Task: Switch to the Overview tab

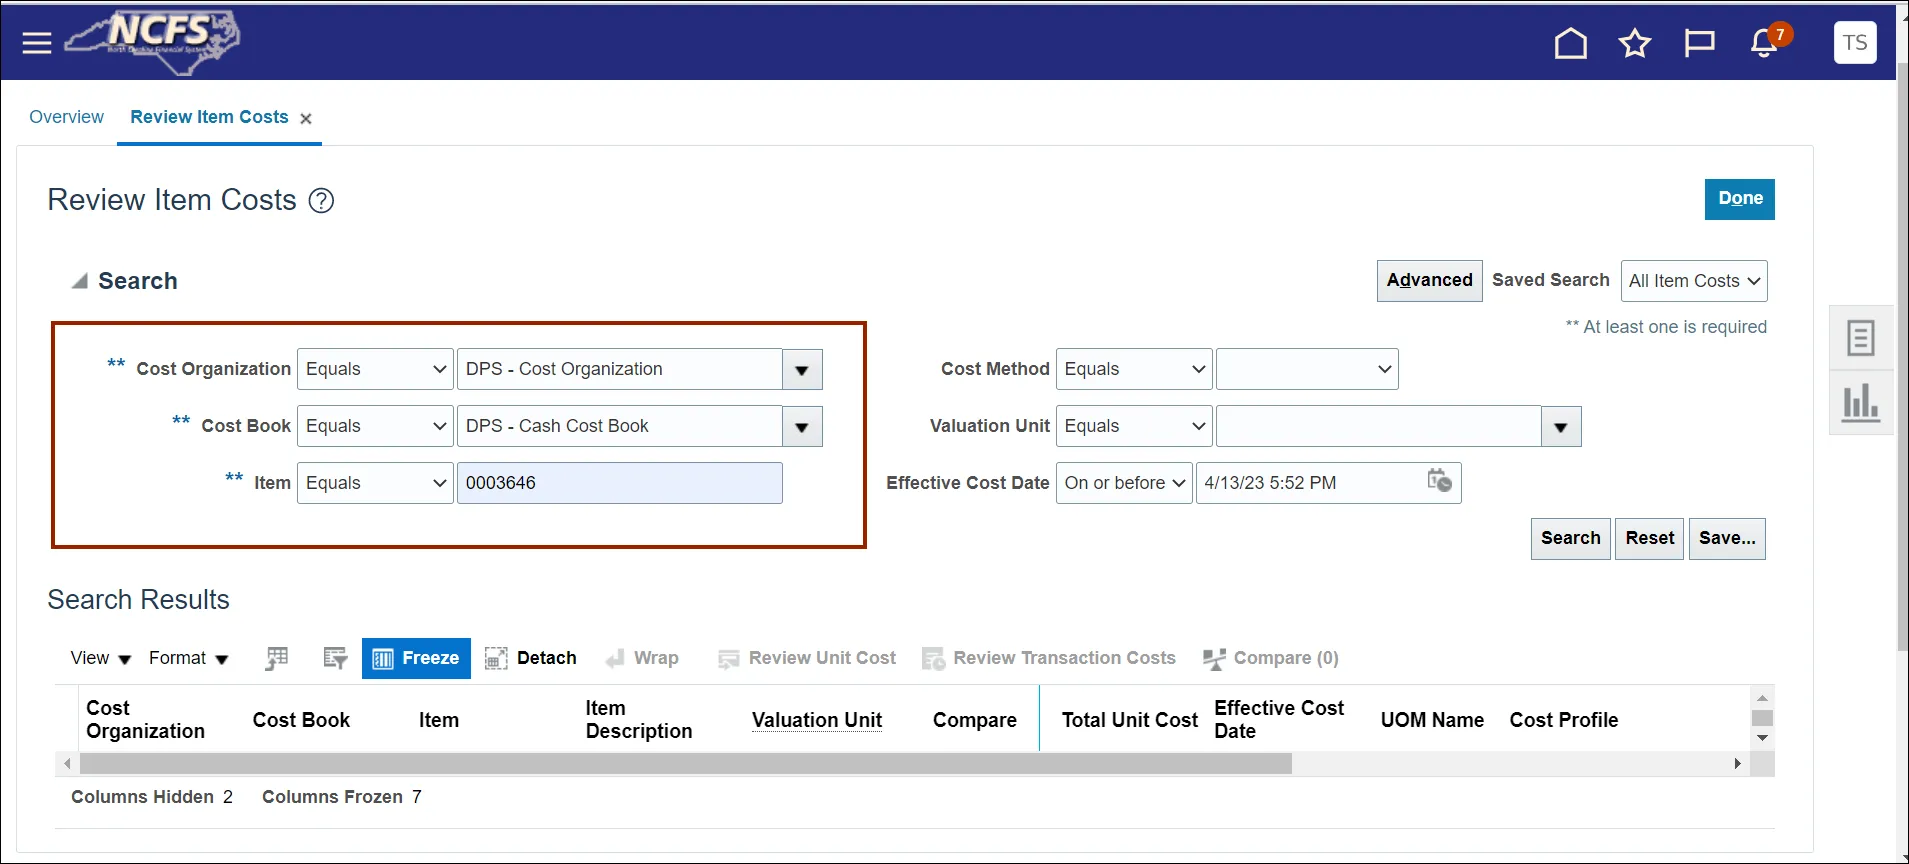Action: click(x=66, y=117)
